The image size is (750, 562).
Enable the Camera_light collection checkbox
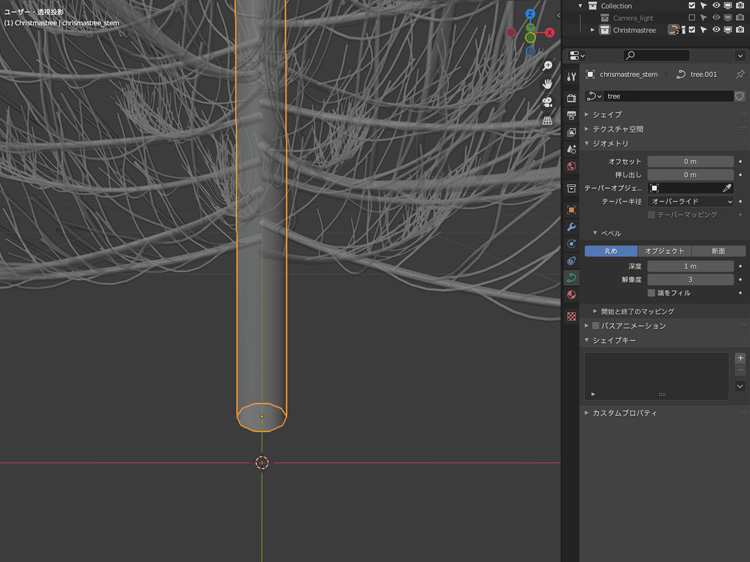pyautogui.click(x=692, y=18)
